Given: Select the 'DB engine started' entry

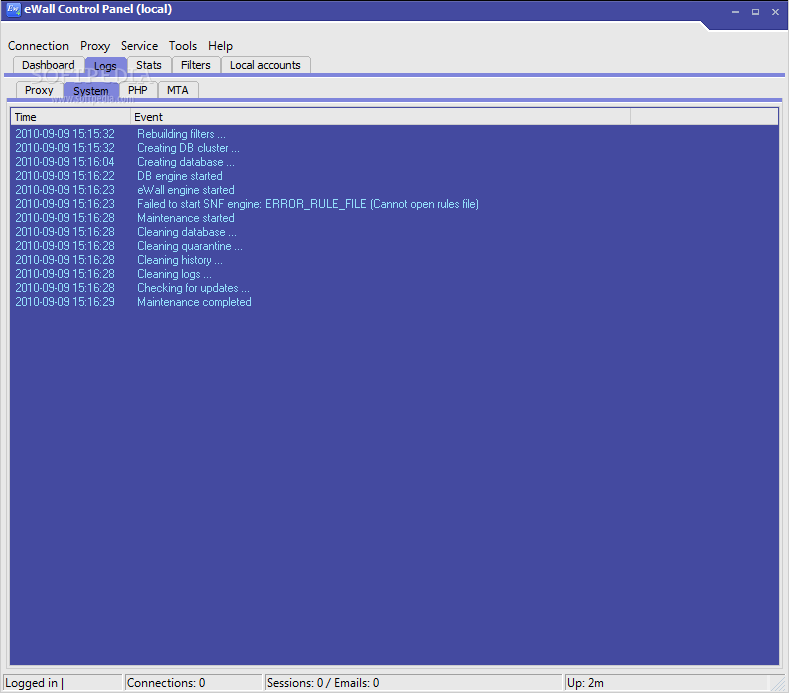Looking at the screenshot, I should tap(394, 176).
